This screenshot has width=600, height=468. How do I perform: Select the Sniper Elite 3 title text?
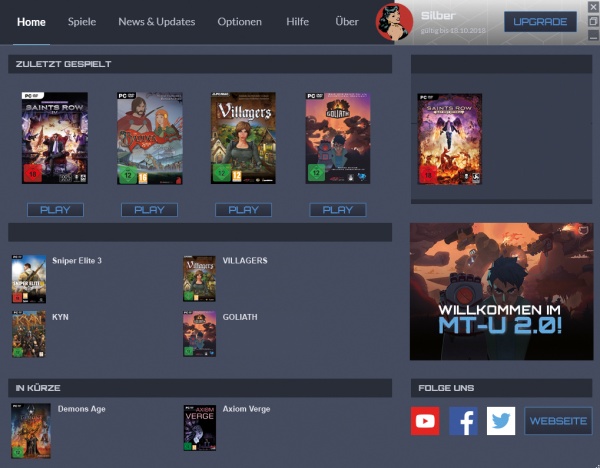tap(77, 261)
